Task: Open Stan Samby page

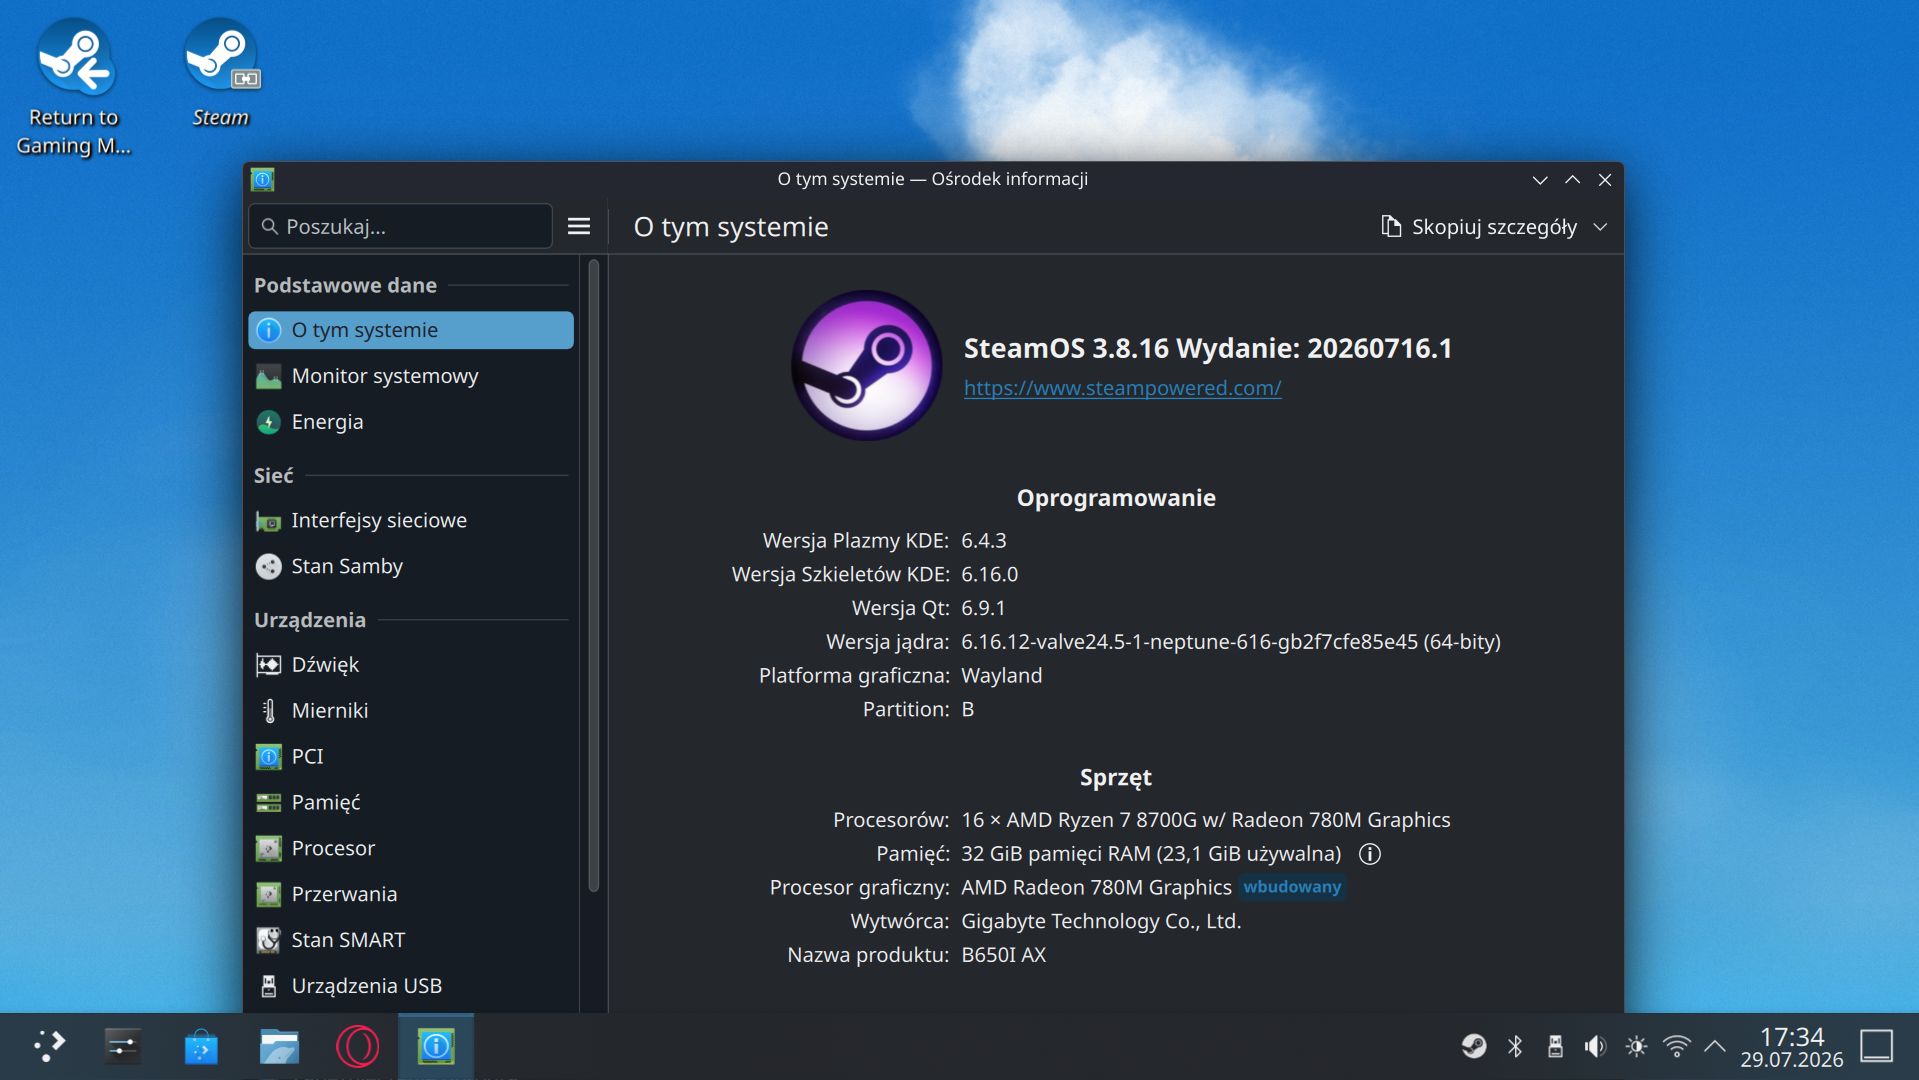Action: click(x=410, y=566)
